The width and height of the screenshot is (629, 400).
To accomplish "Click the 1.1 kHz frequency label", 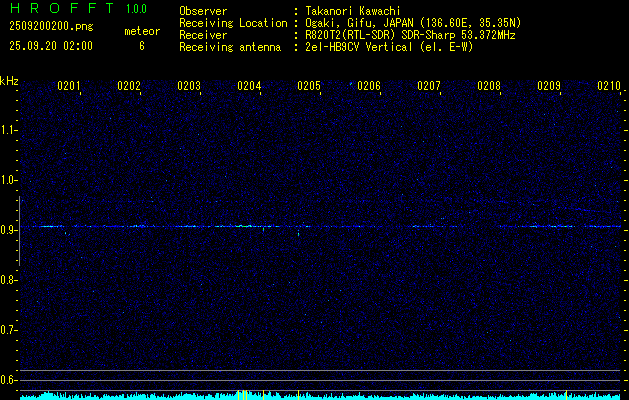I will (x=8, y=130).
